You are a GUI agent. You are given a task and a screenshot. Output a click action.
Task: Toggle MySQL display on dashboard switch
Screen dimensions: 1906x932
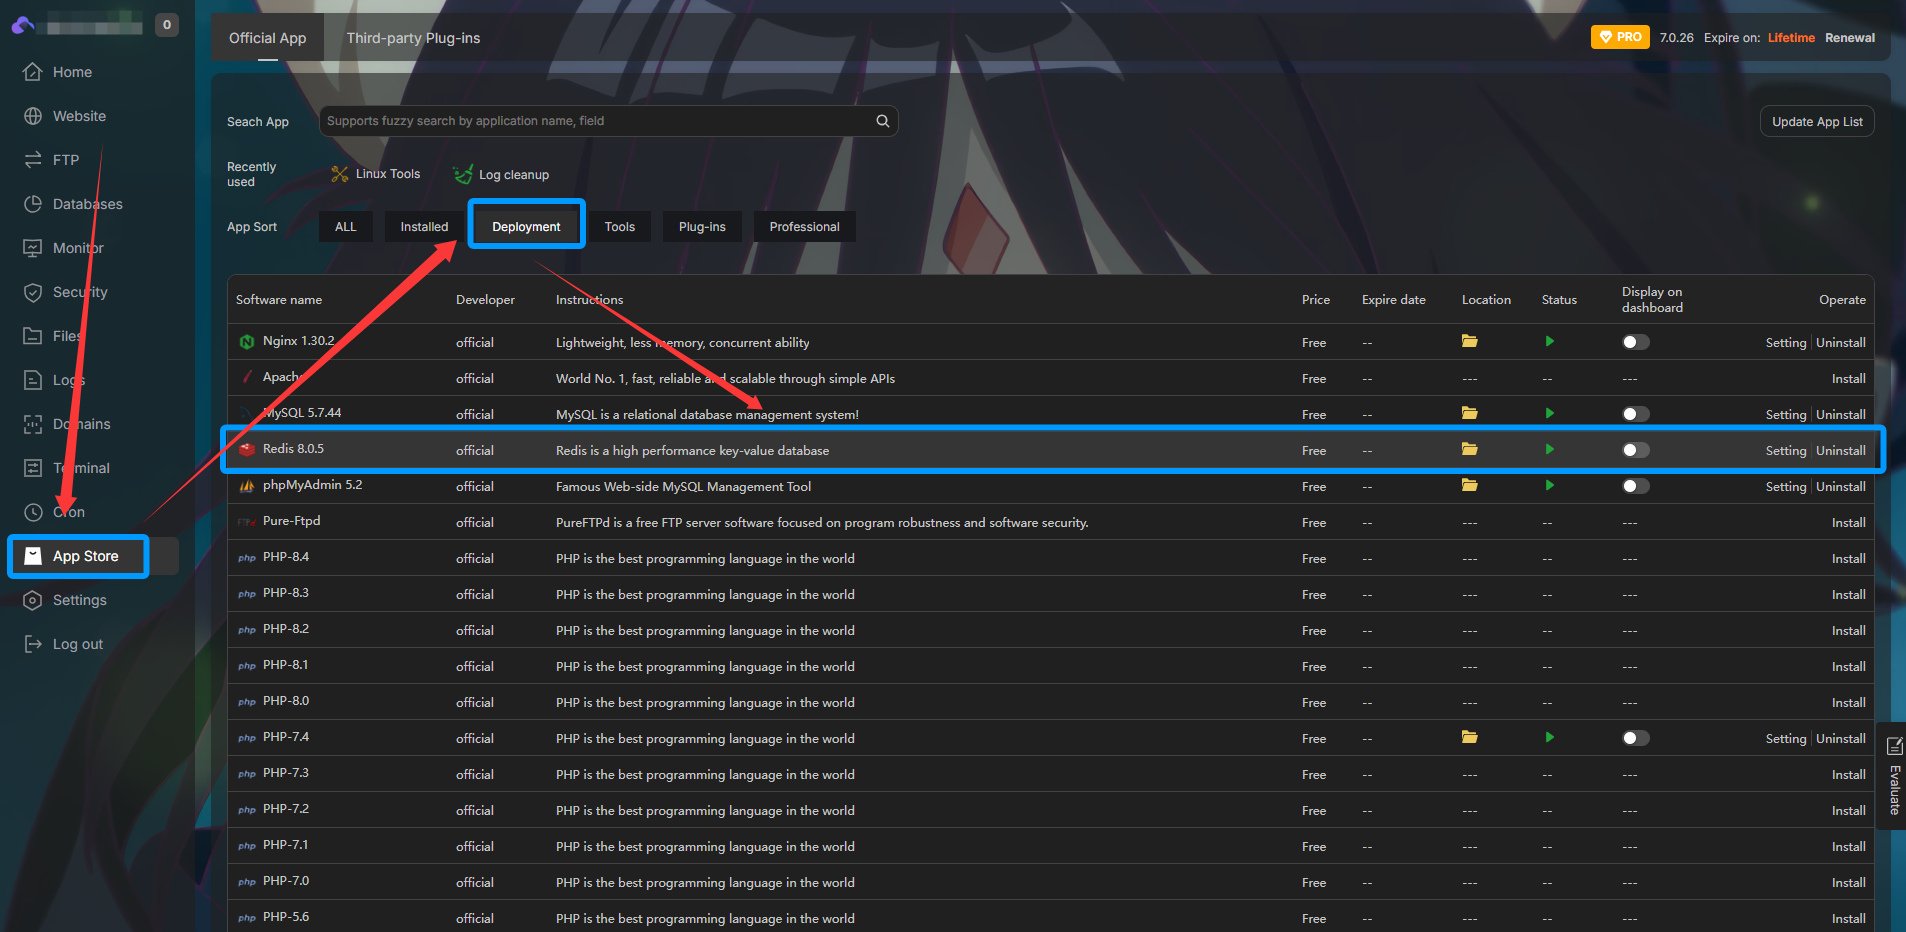click(x=1635, y=414)
